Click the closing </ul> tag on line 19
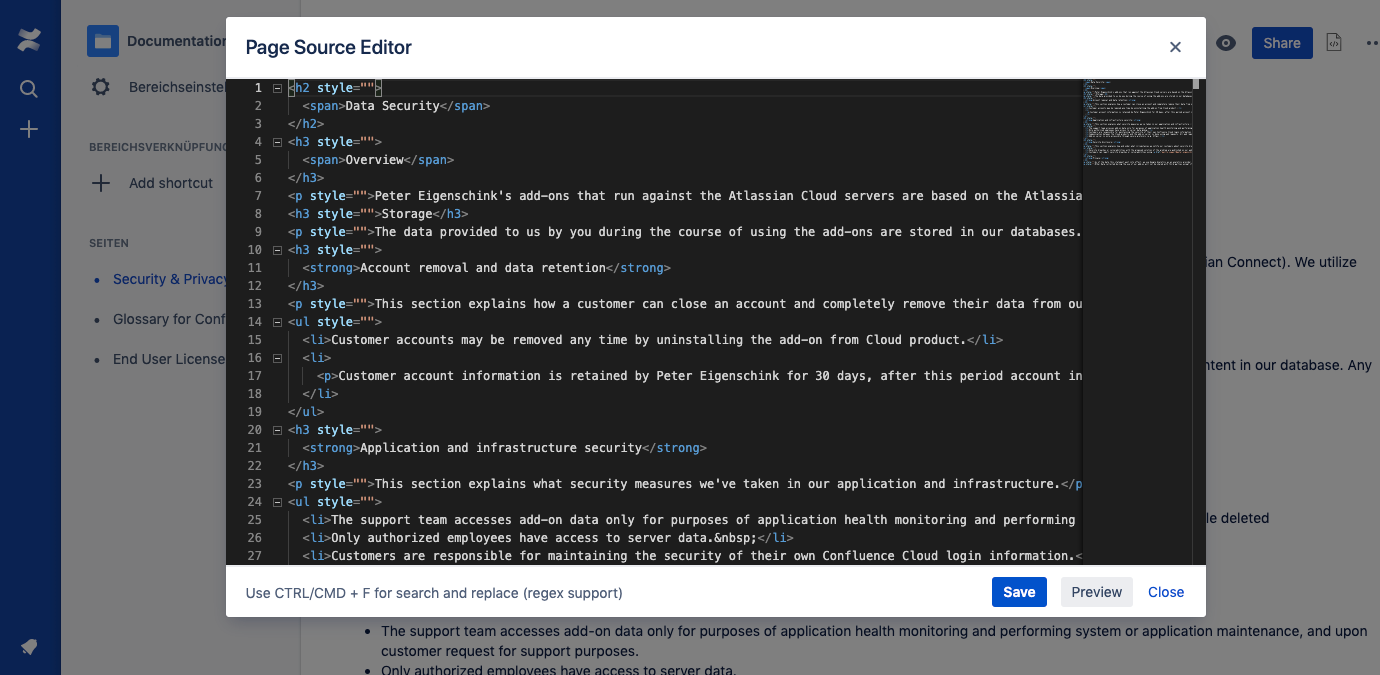 [306, 412]
